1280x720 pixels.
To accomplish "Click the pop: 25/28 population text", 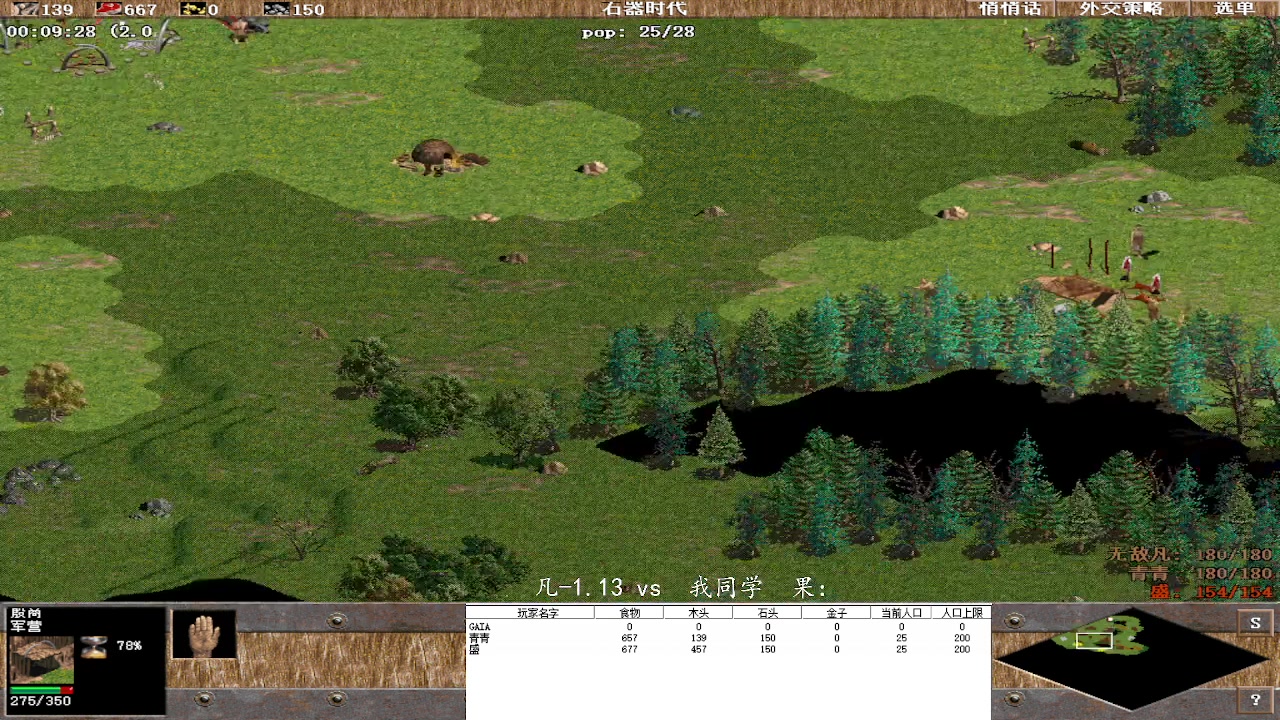I will 638,32.
